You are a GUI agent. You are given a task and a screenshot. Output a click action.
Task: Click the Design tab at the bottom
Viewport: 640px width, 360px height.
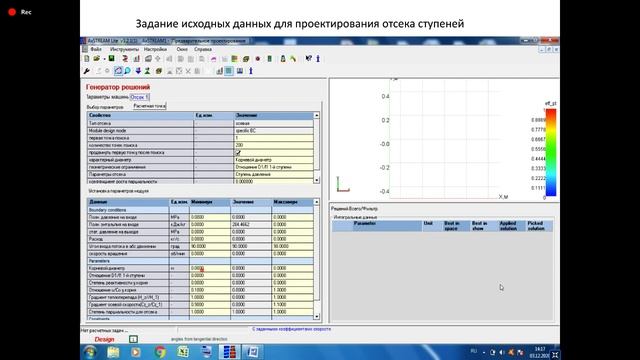pyautogui.click(x=104, y=340)
